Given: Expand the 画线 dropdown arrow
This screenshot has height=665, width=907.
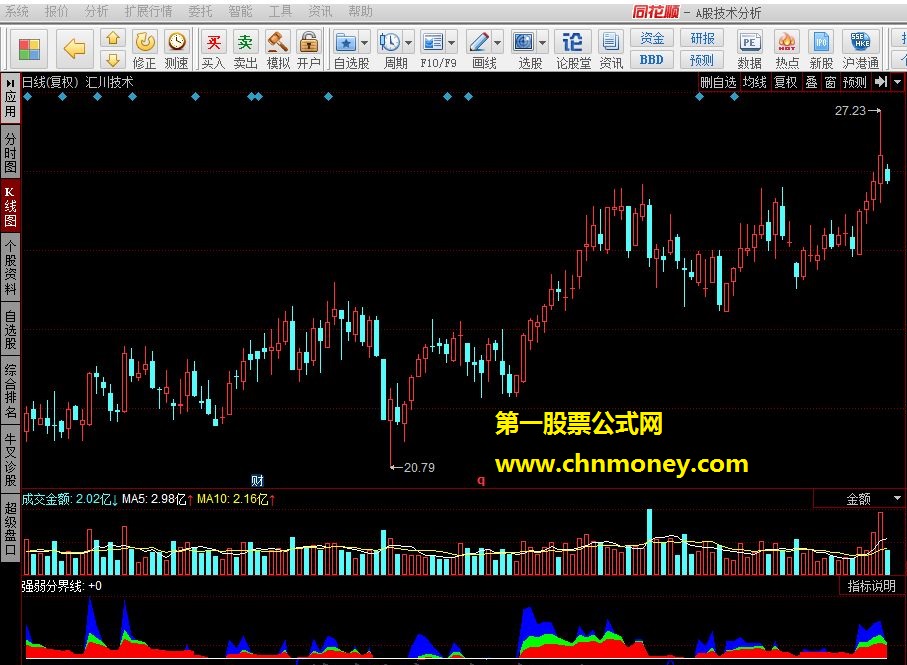Looking at the screenshot, I should pos(497,43).
